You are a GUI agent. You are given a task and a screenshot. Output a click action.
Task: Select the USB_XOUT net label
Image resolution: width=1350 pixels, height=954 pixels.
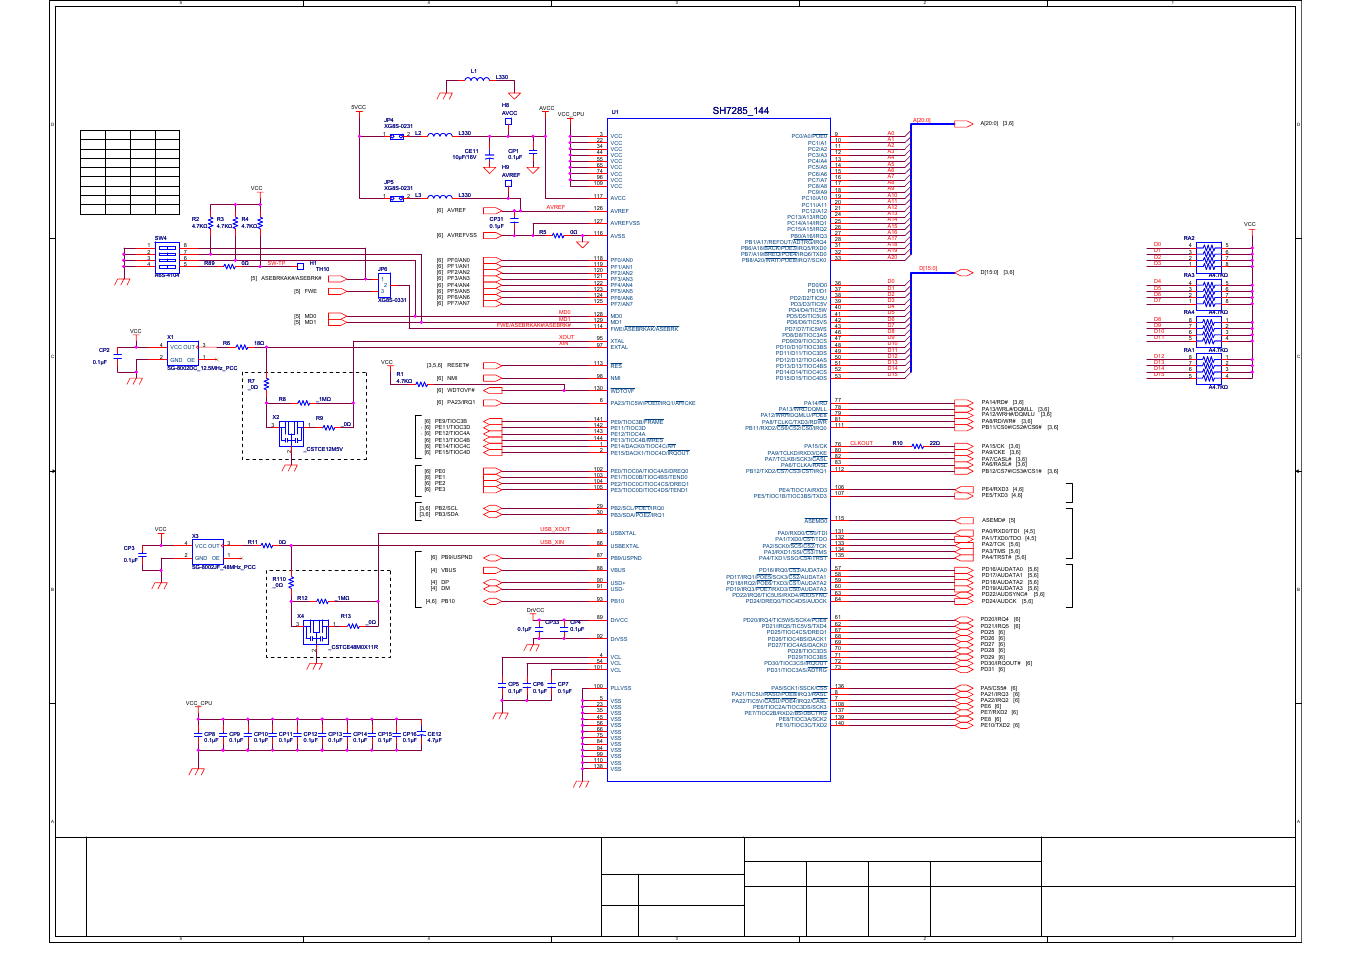pyautogui.click(x=555, y=529)
